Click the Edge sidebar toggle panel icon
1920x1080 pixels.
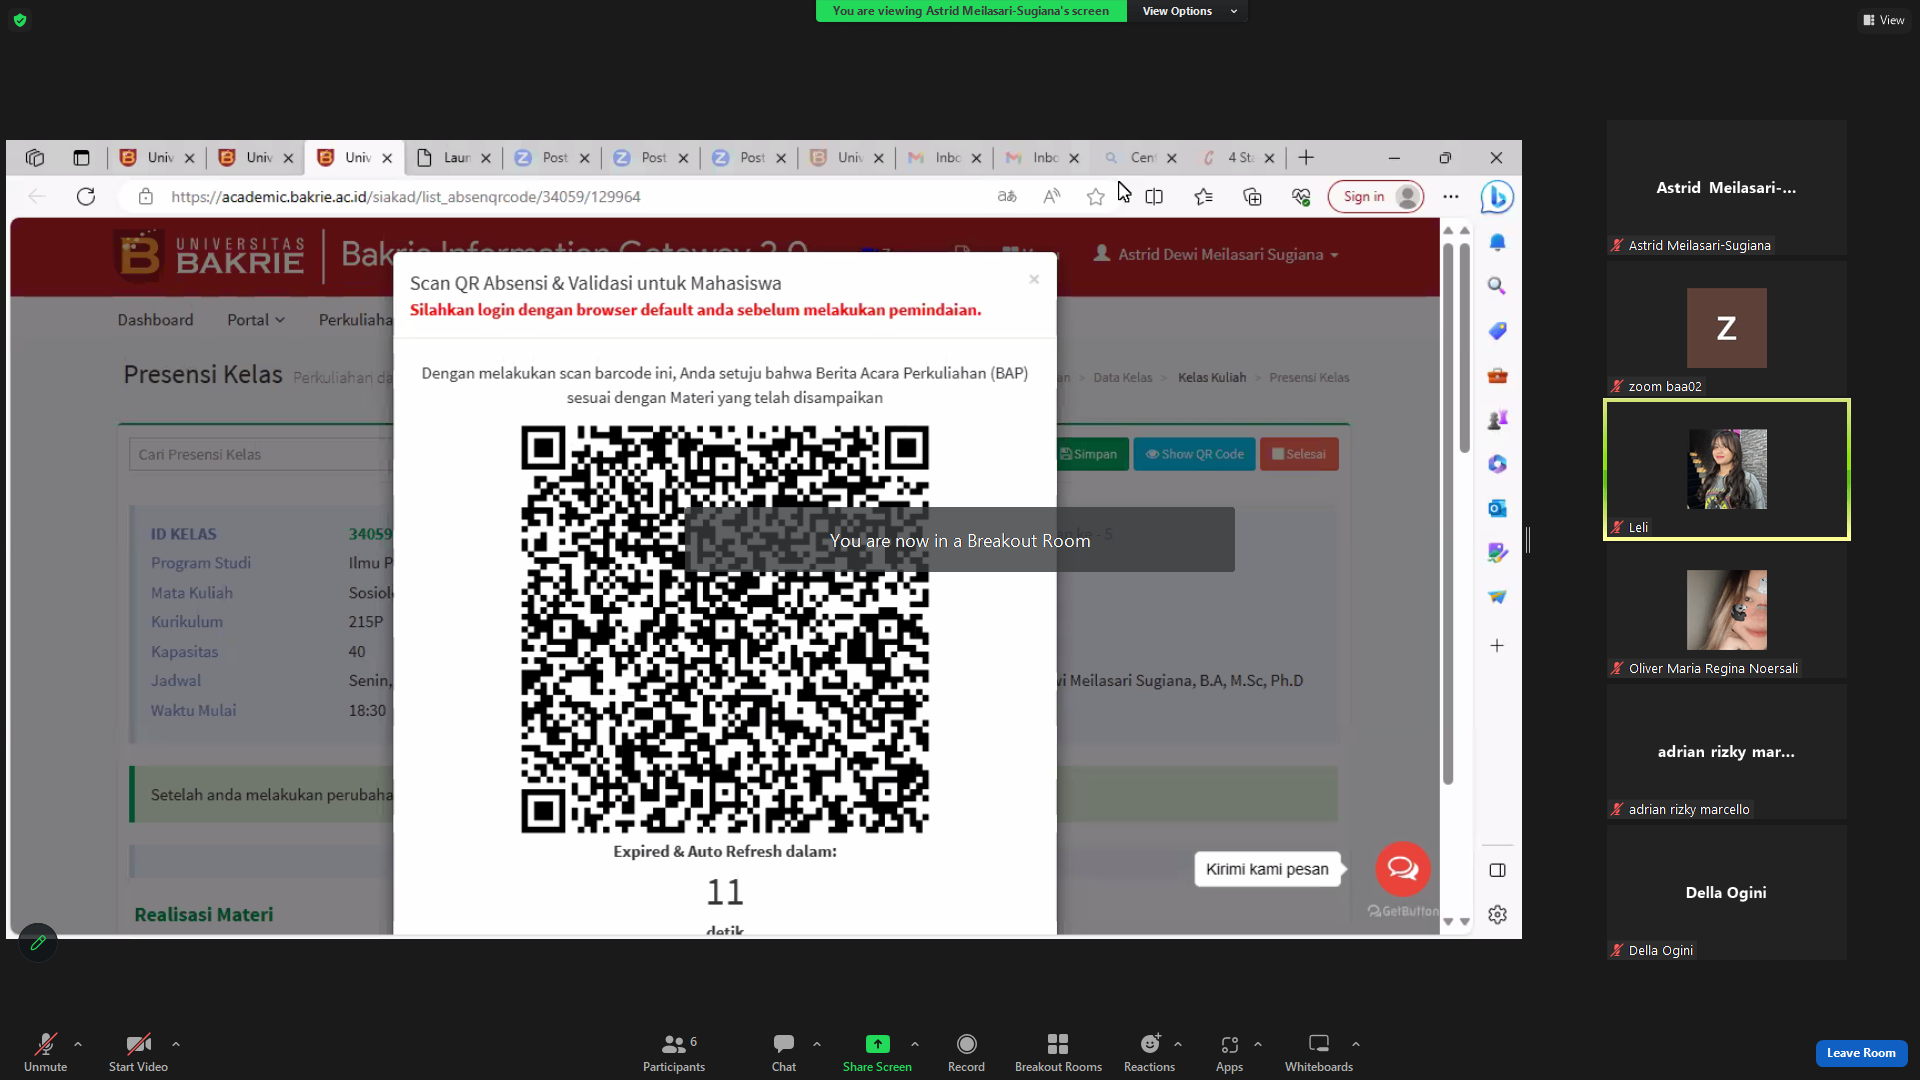tap(1497, 870)
